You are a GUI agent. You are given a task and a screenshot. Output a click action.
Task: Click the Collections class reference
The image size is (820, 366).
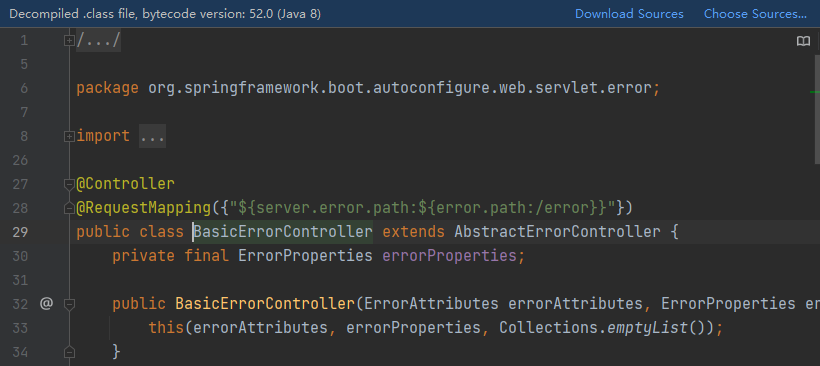(x=548, y=328)
